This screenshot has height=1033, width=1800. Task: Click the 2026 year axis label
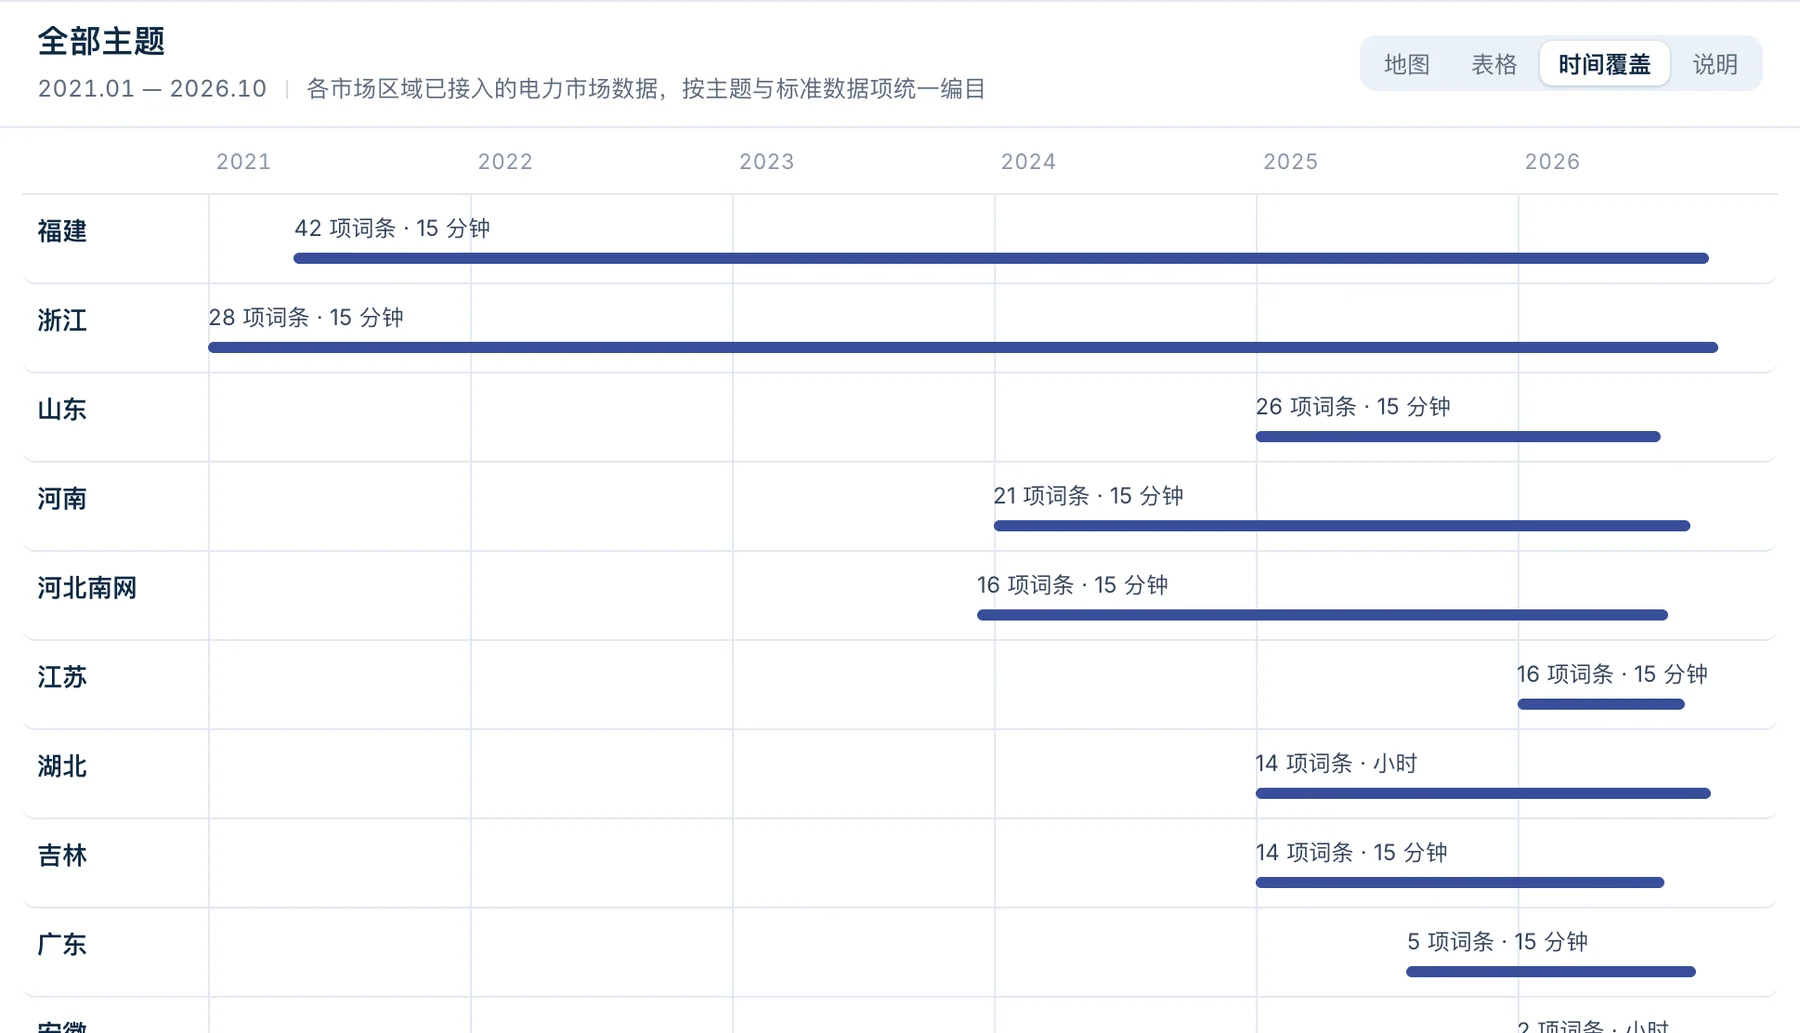click(x=1552, y=162)
